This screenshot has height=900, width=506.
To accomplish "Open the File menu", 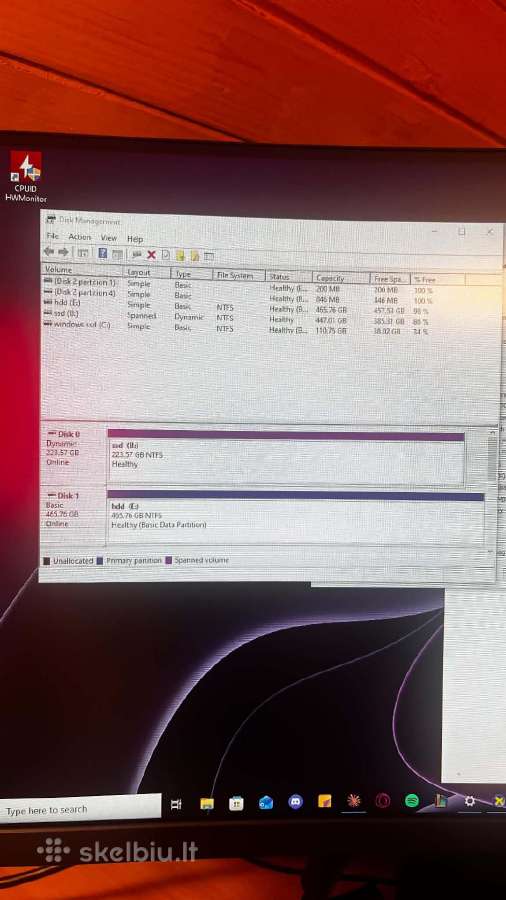I will (52, 236).
